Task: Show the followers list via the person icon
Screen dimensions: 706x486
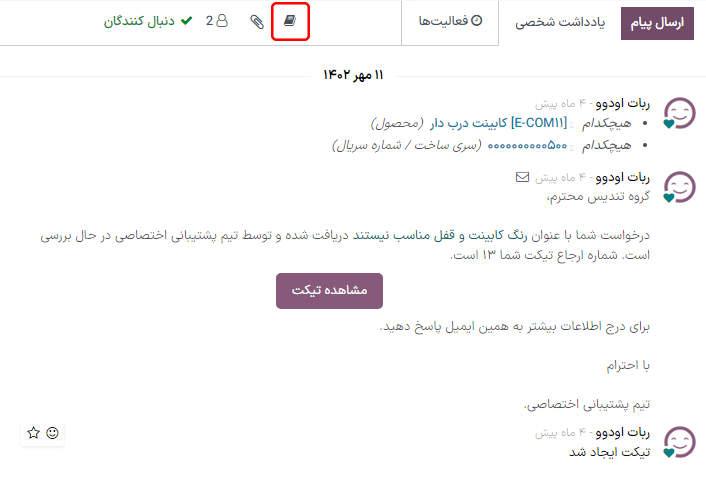Action: 217,20
